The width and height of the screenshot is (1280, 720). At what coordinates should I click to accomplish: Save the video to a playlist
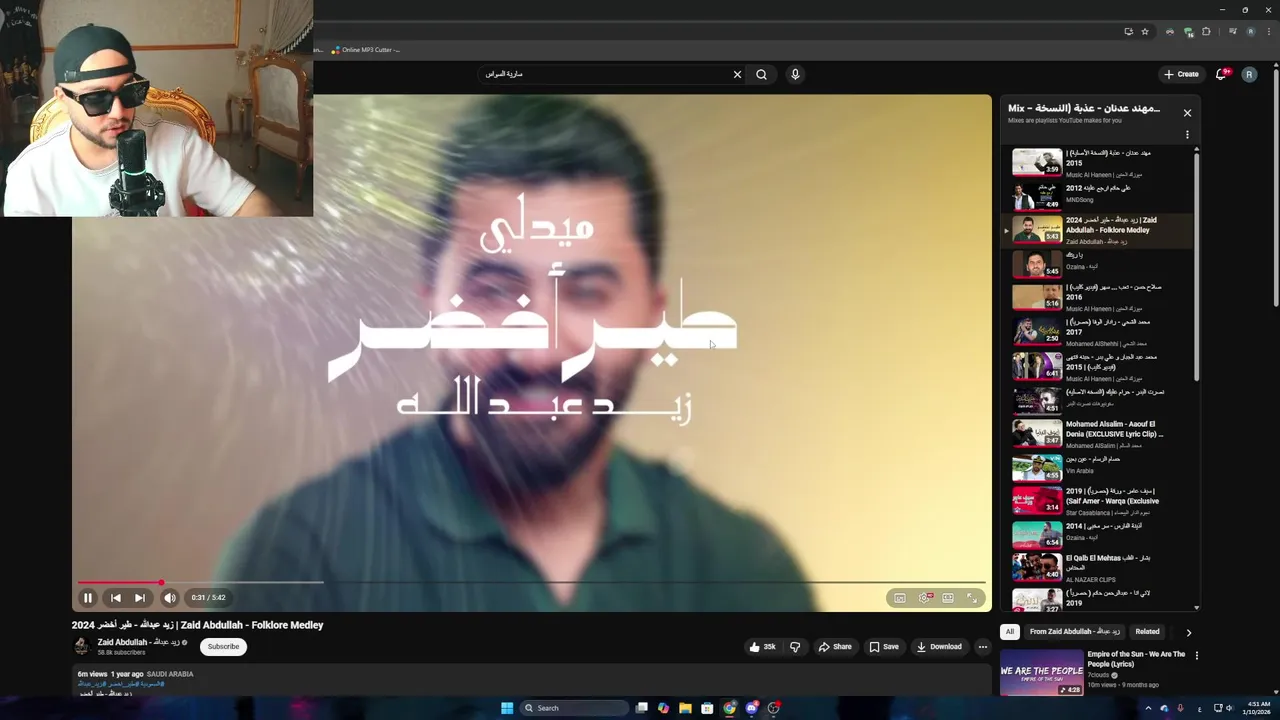pyautogui.click(x=884, y=647)
